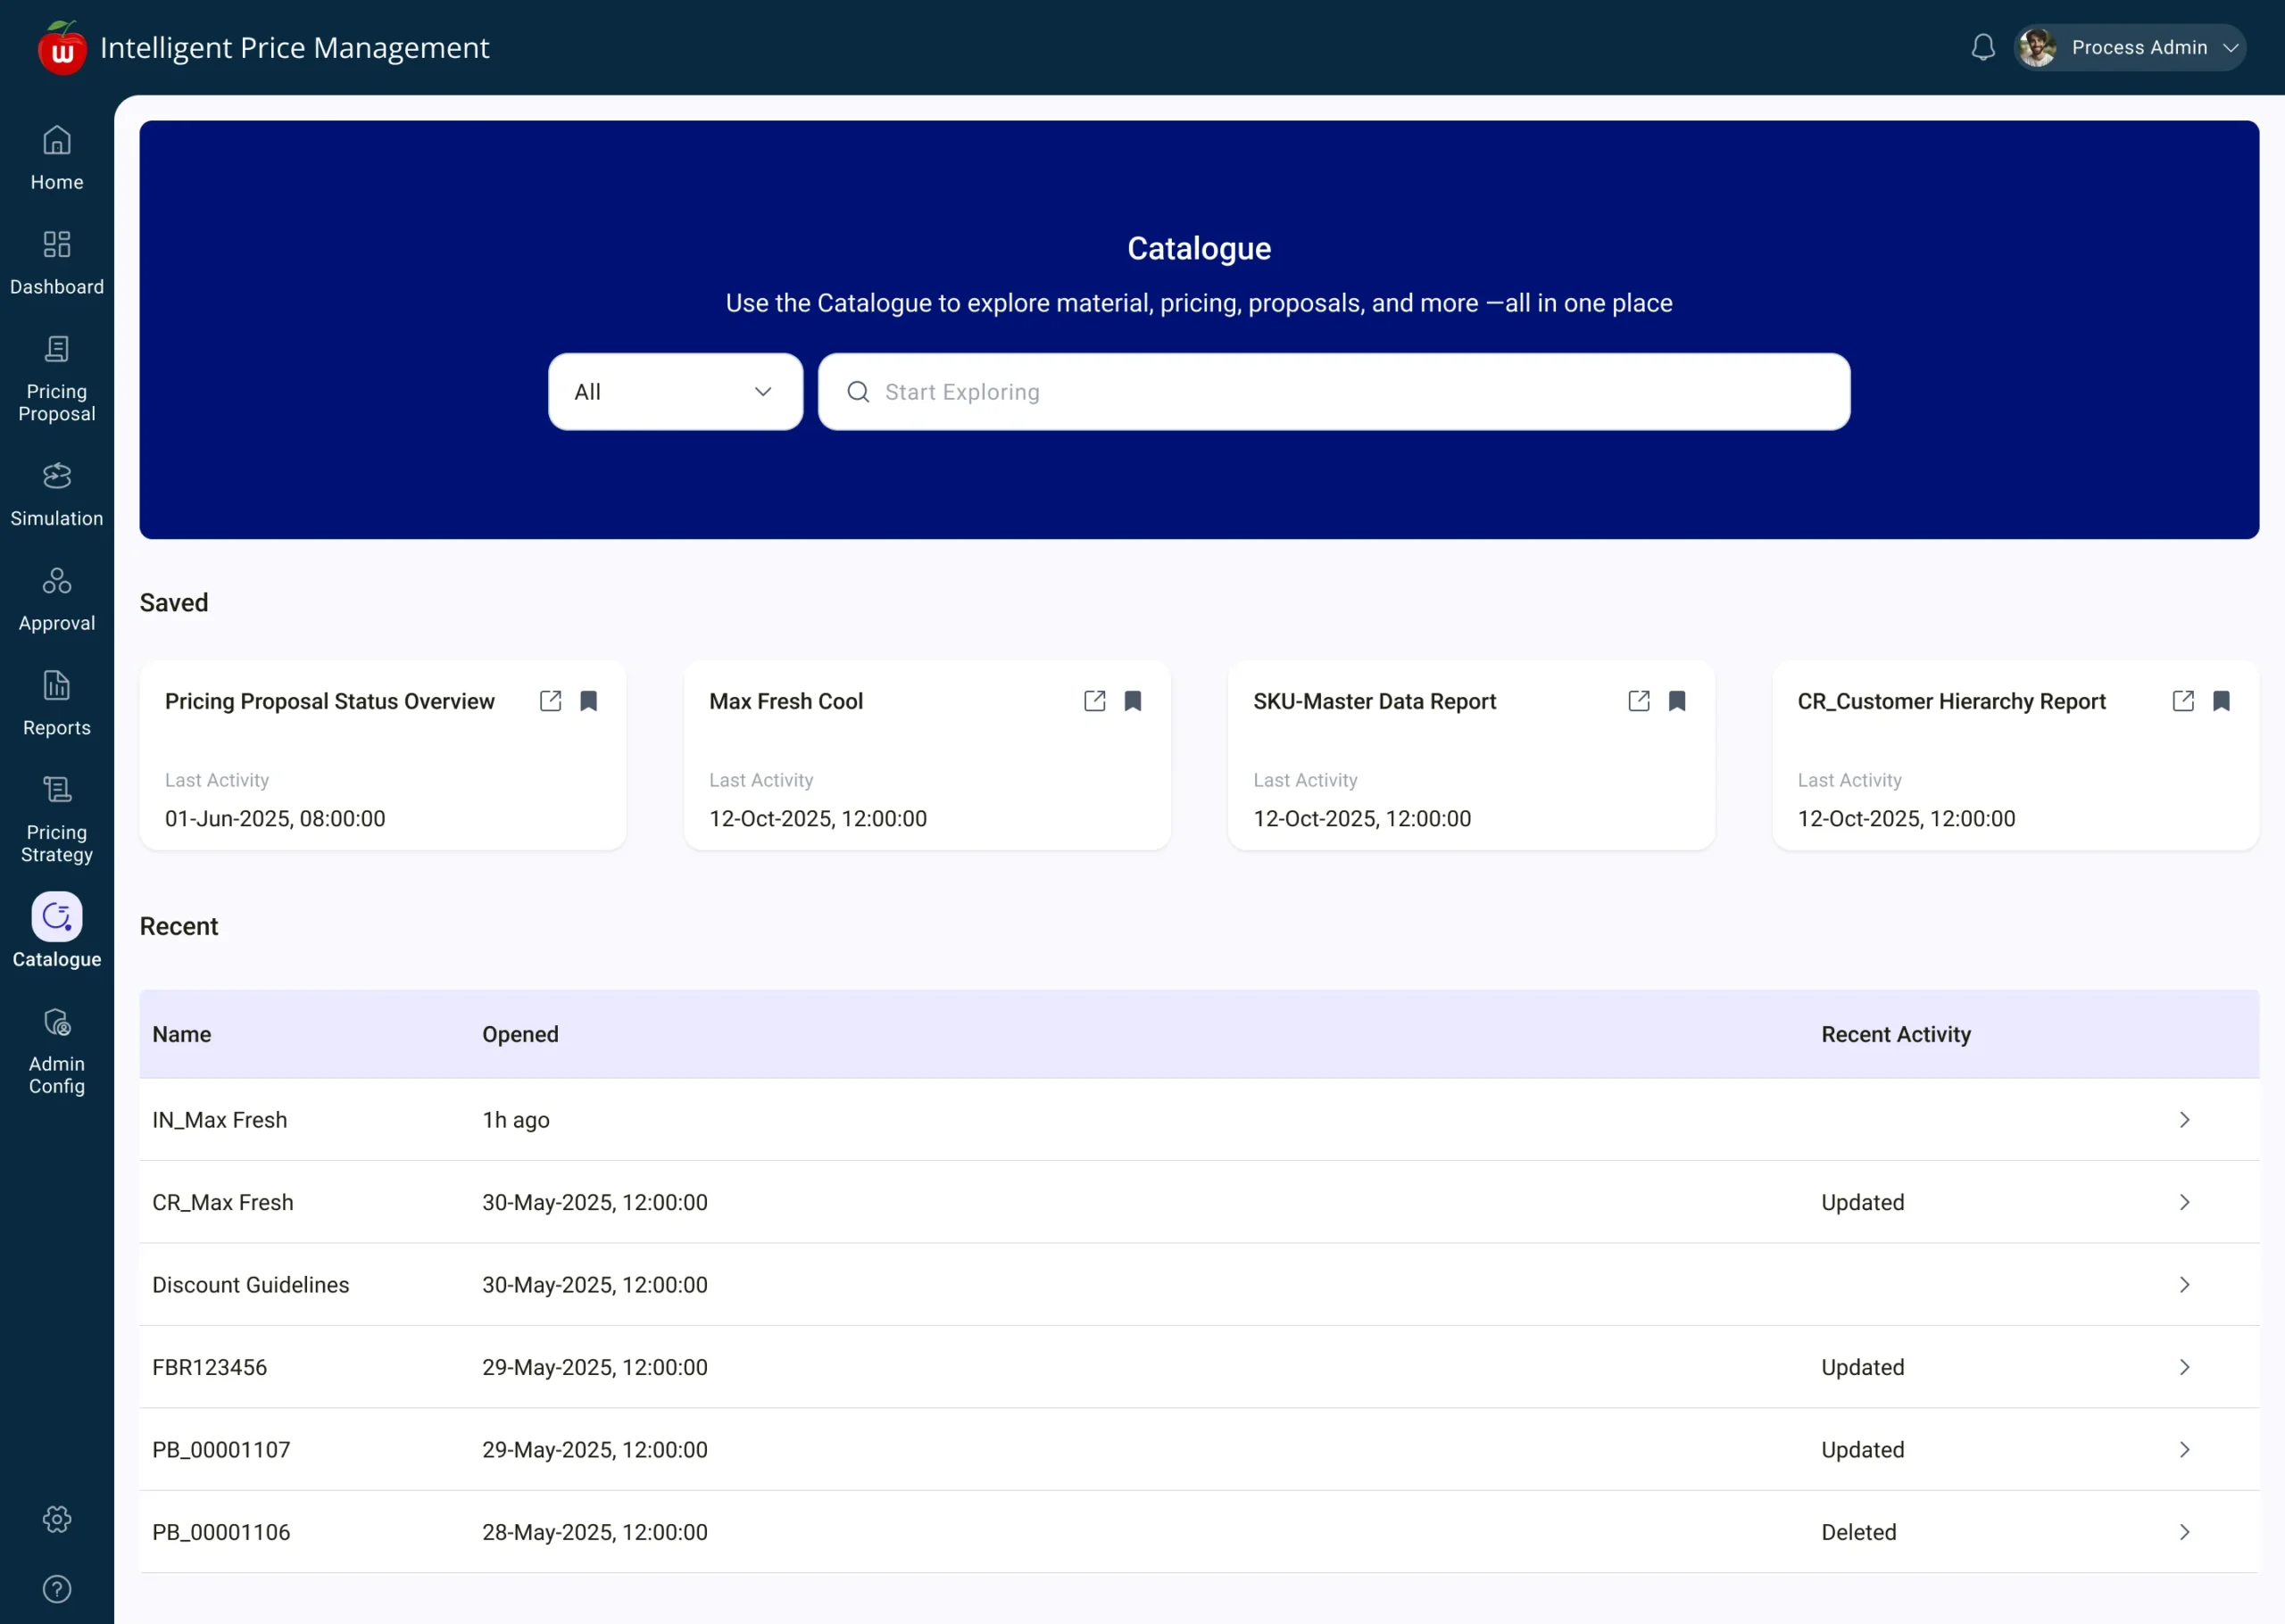Screen dimensions: 2285x1624
Task: Unsave the Pricing Proposal Status Overview bookmark
Action: pyautogui.click(x=589, y=701)
